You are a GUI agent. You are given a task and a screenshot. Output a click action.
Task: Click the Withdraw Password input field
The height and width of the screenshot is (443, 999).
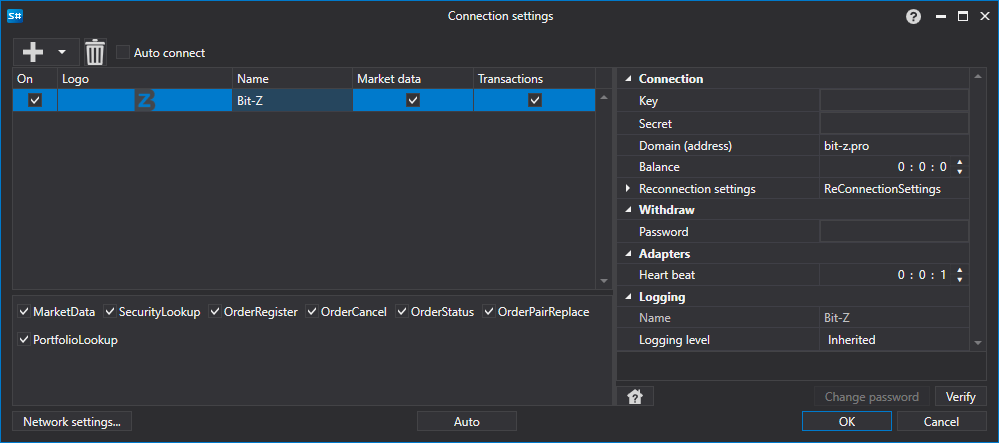(894, 231)
